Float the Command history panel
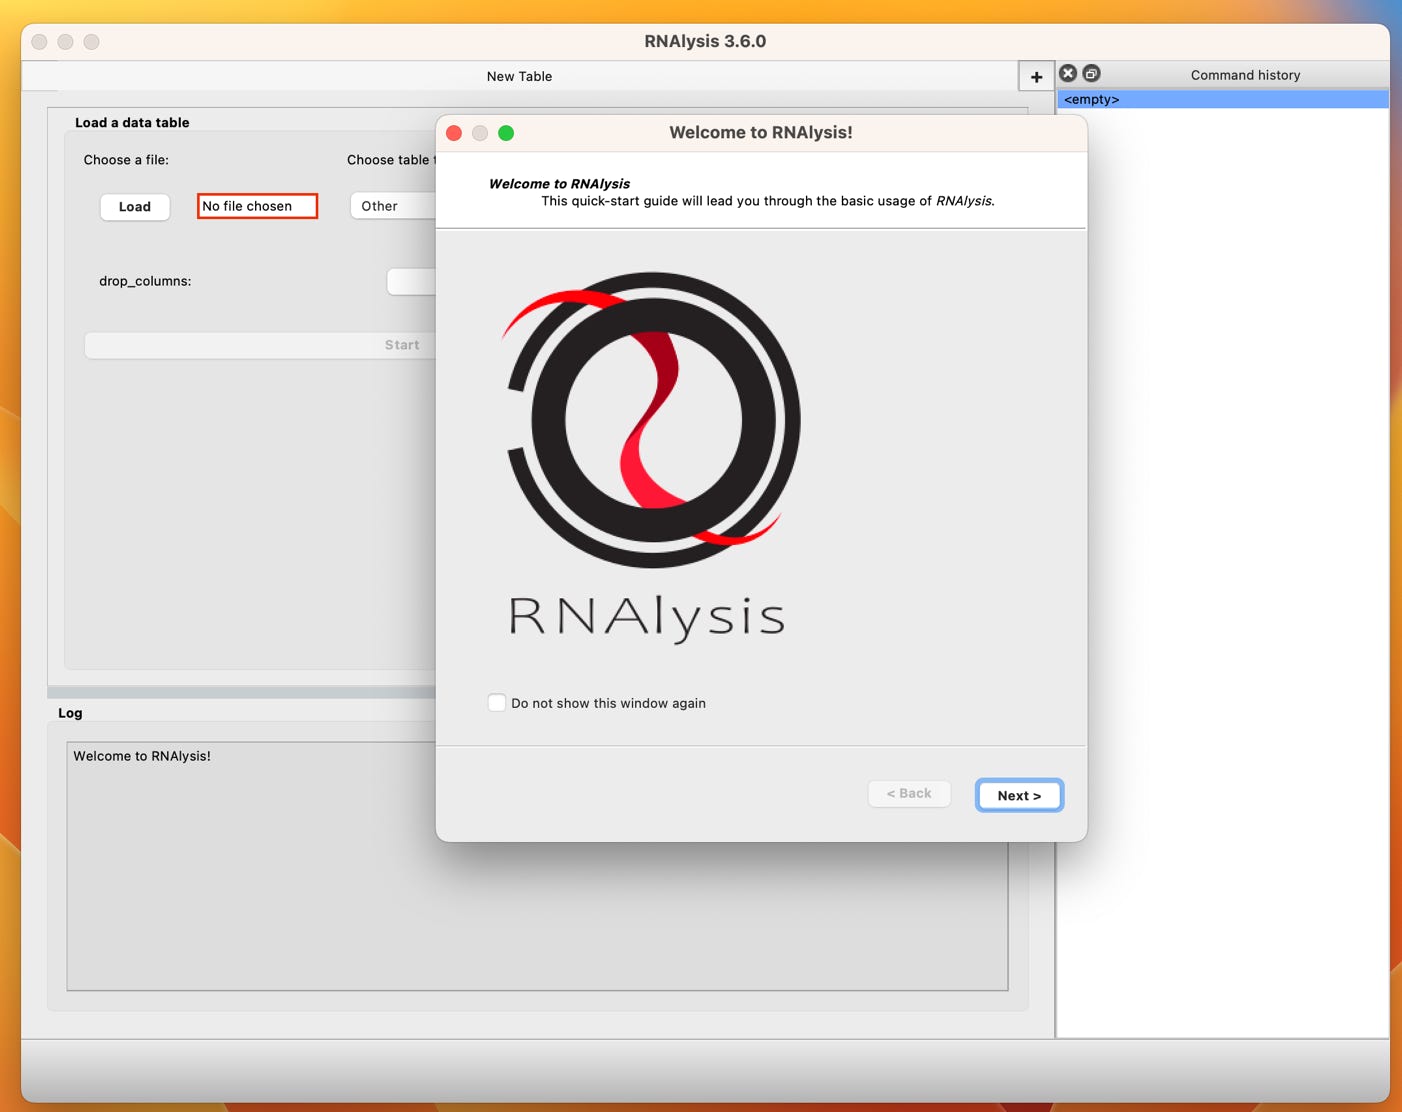The height and width of the screenshot is (1112, 1402). (1092, 74)
